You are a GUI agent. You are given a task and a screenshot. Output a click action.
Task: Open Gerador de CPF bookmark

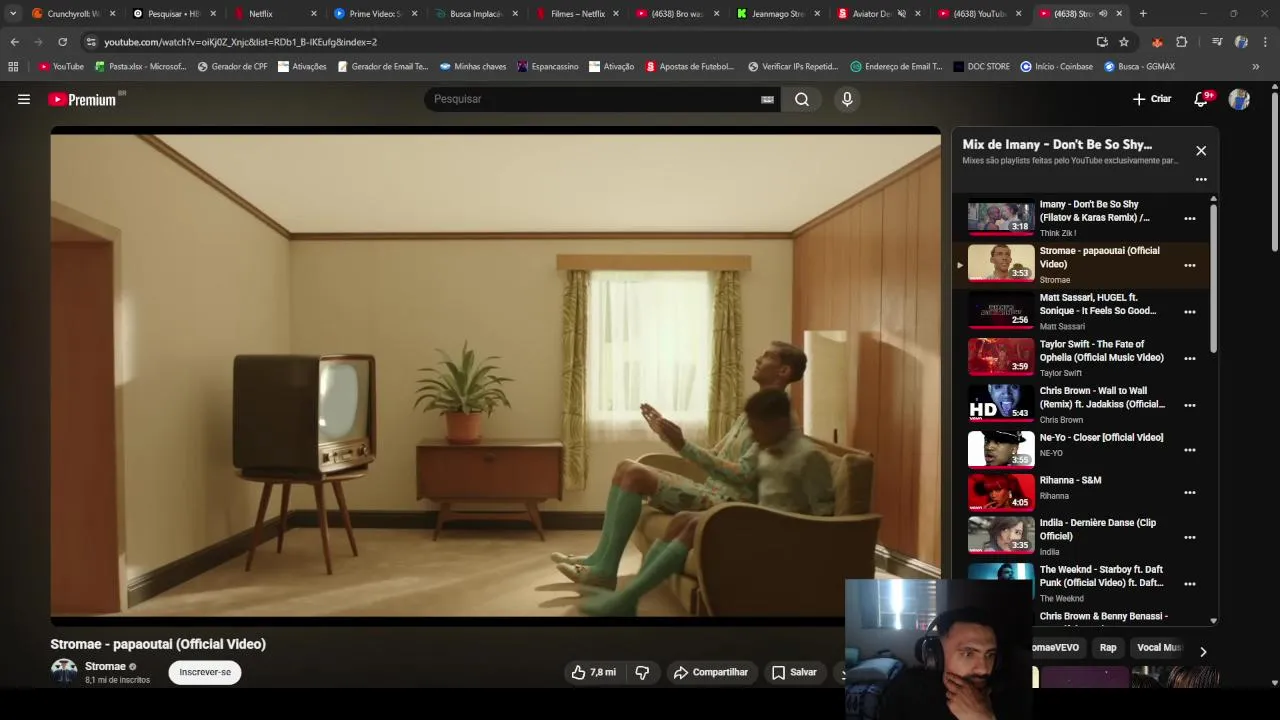(232, 67)
